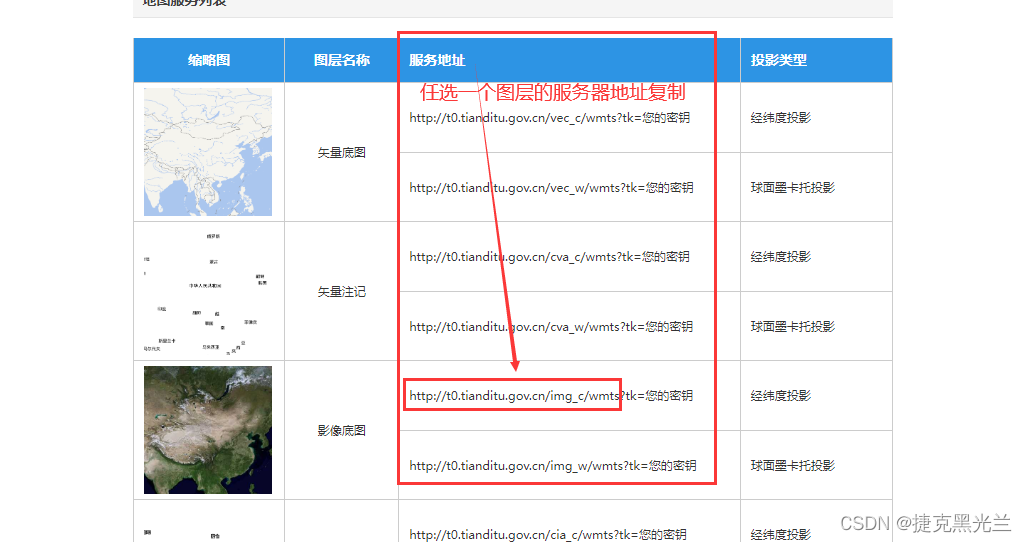Click the img_c/wmts service address
This screenshot has height=542, width=1027.
(x=551, y=396)
